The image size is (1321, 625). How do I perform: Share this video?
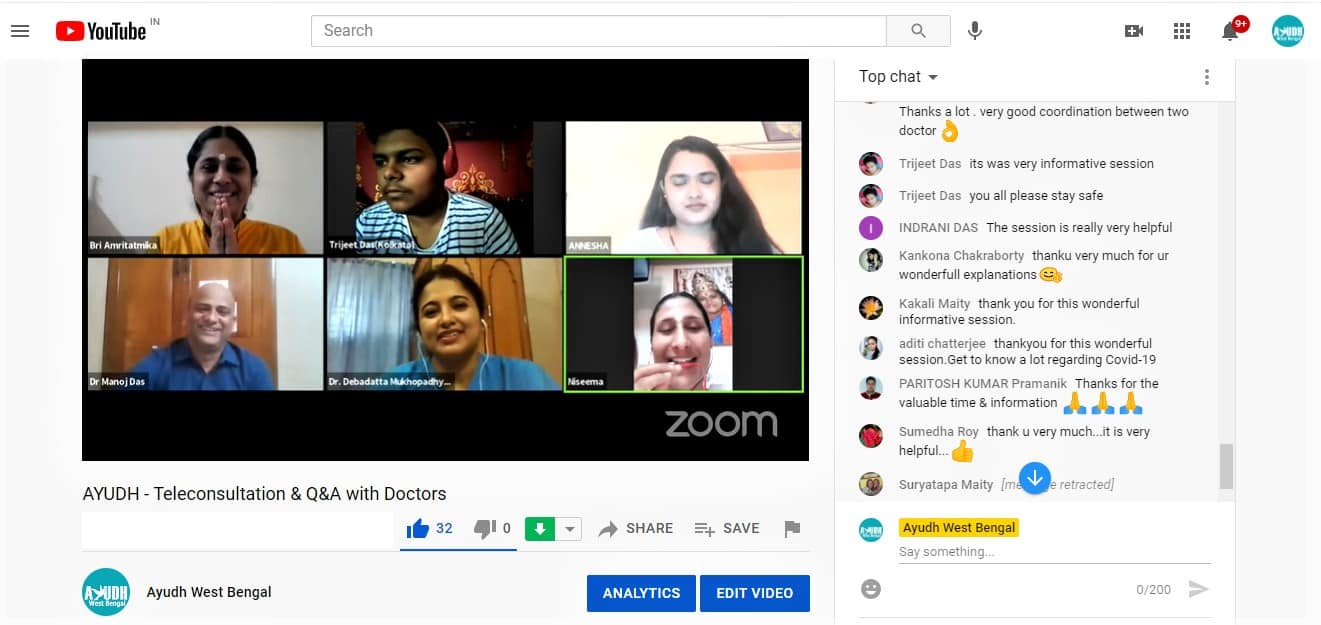(636, 529)
